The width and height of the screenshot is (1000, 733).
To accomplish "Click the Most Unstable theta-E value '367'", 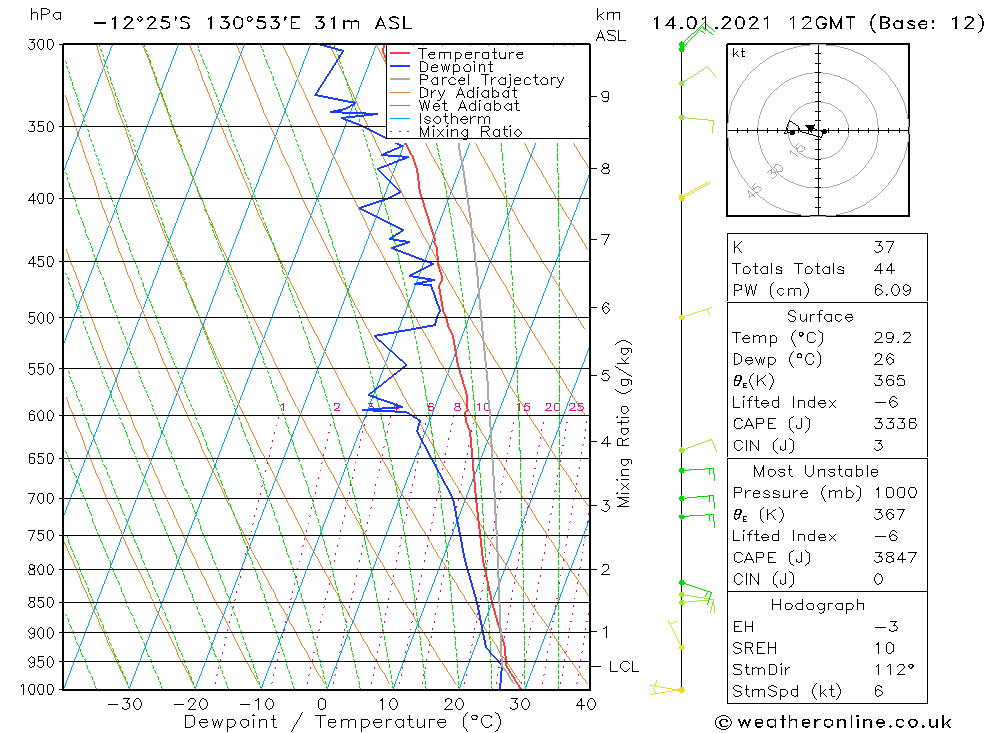I will click(x=889, y=514).
